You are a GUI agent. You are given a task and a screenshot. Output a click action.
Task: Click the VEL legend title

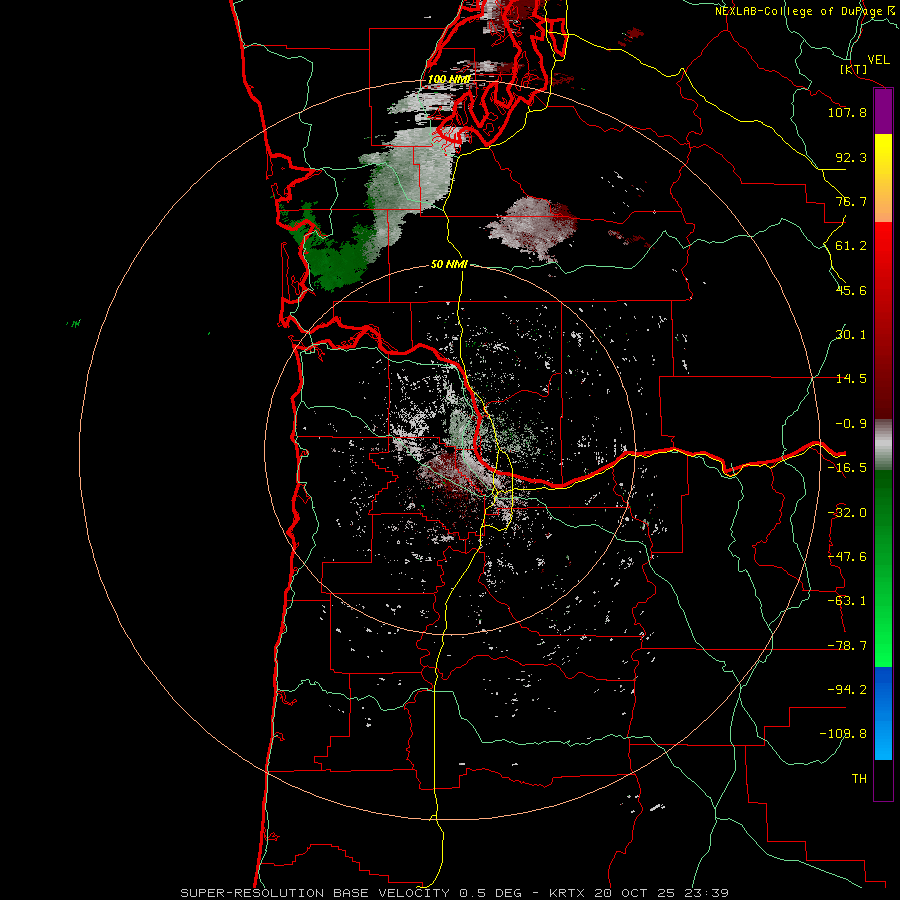tap(878, 60)
